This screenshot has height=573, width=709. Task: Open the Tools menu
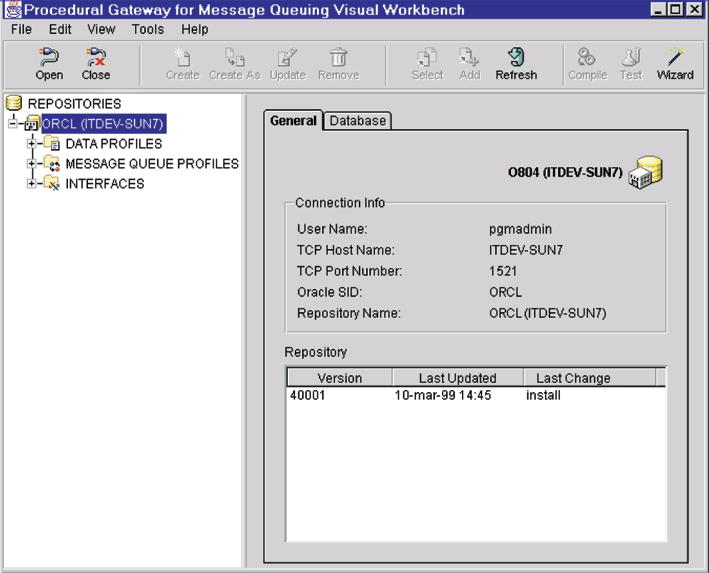(x=148, y=30)
